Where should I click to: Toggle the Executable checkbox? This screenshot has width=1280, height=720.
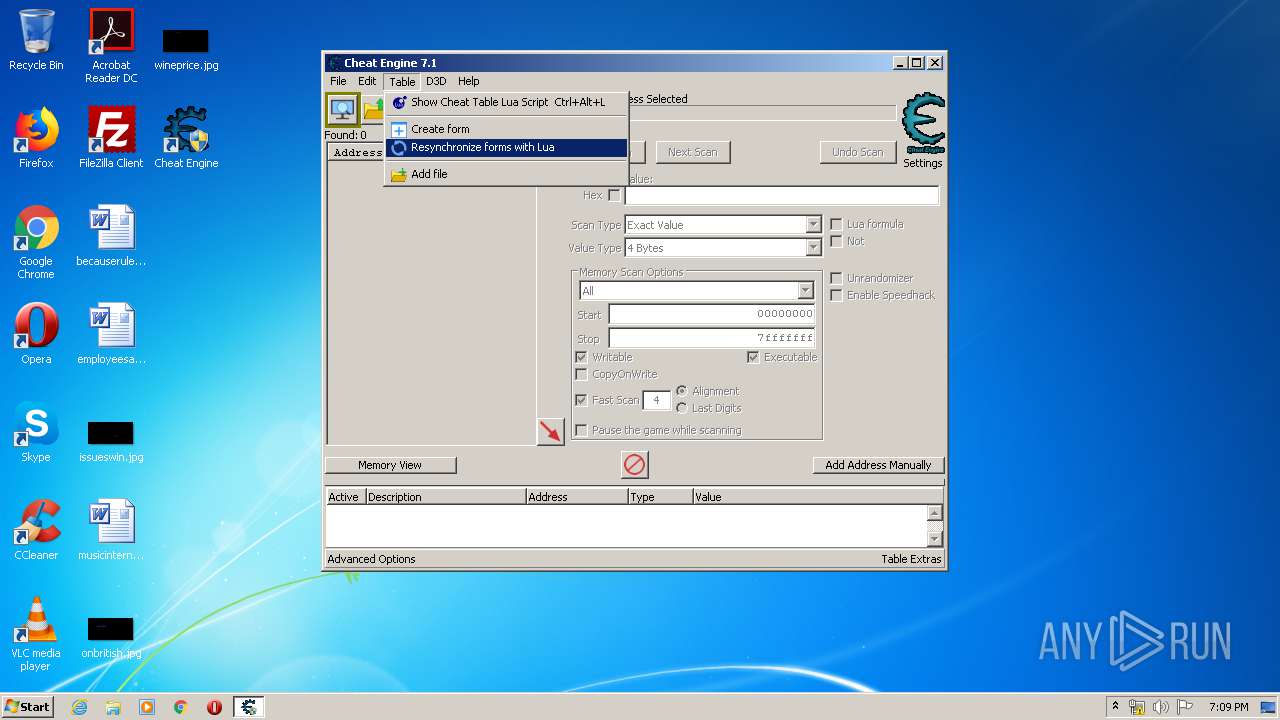[753, 357]
